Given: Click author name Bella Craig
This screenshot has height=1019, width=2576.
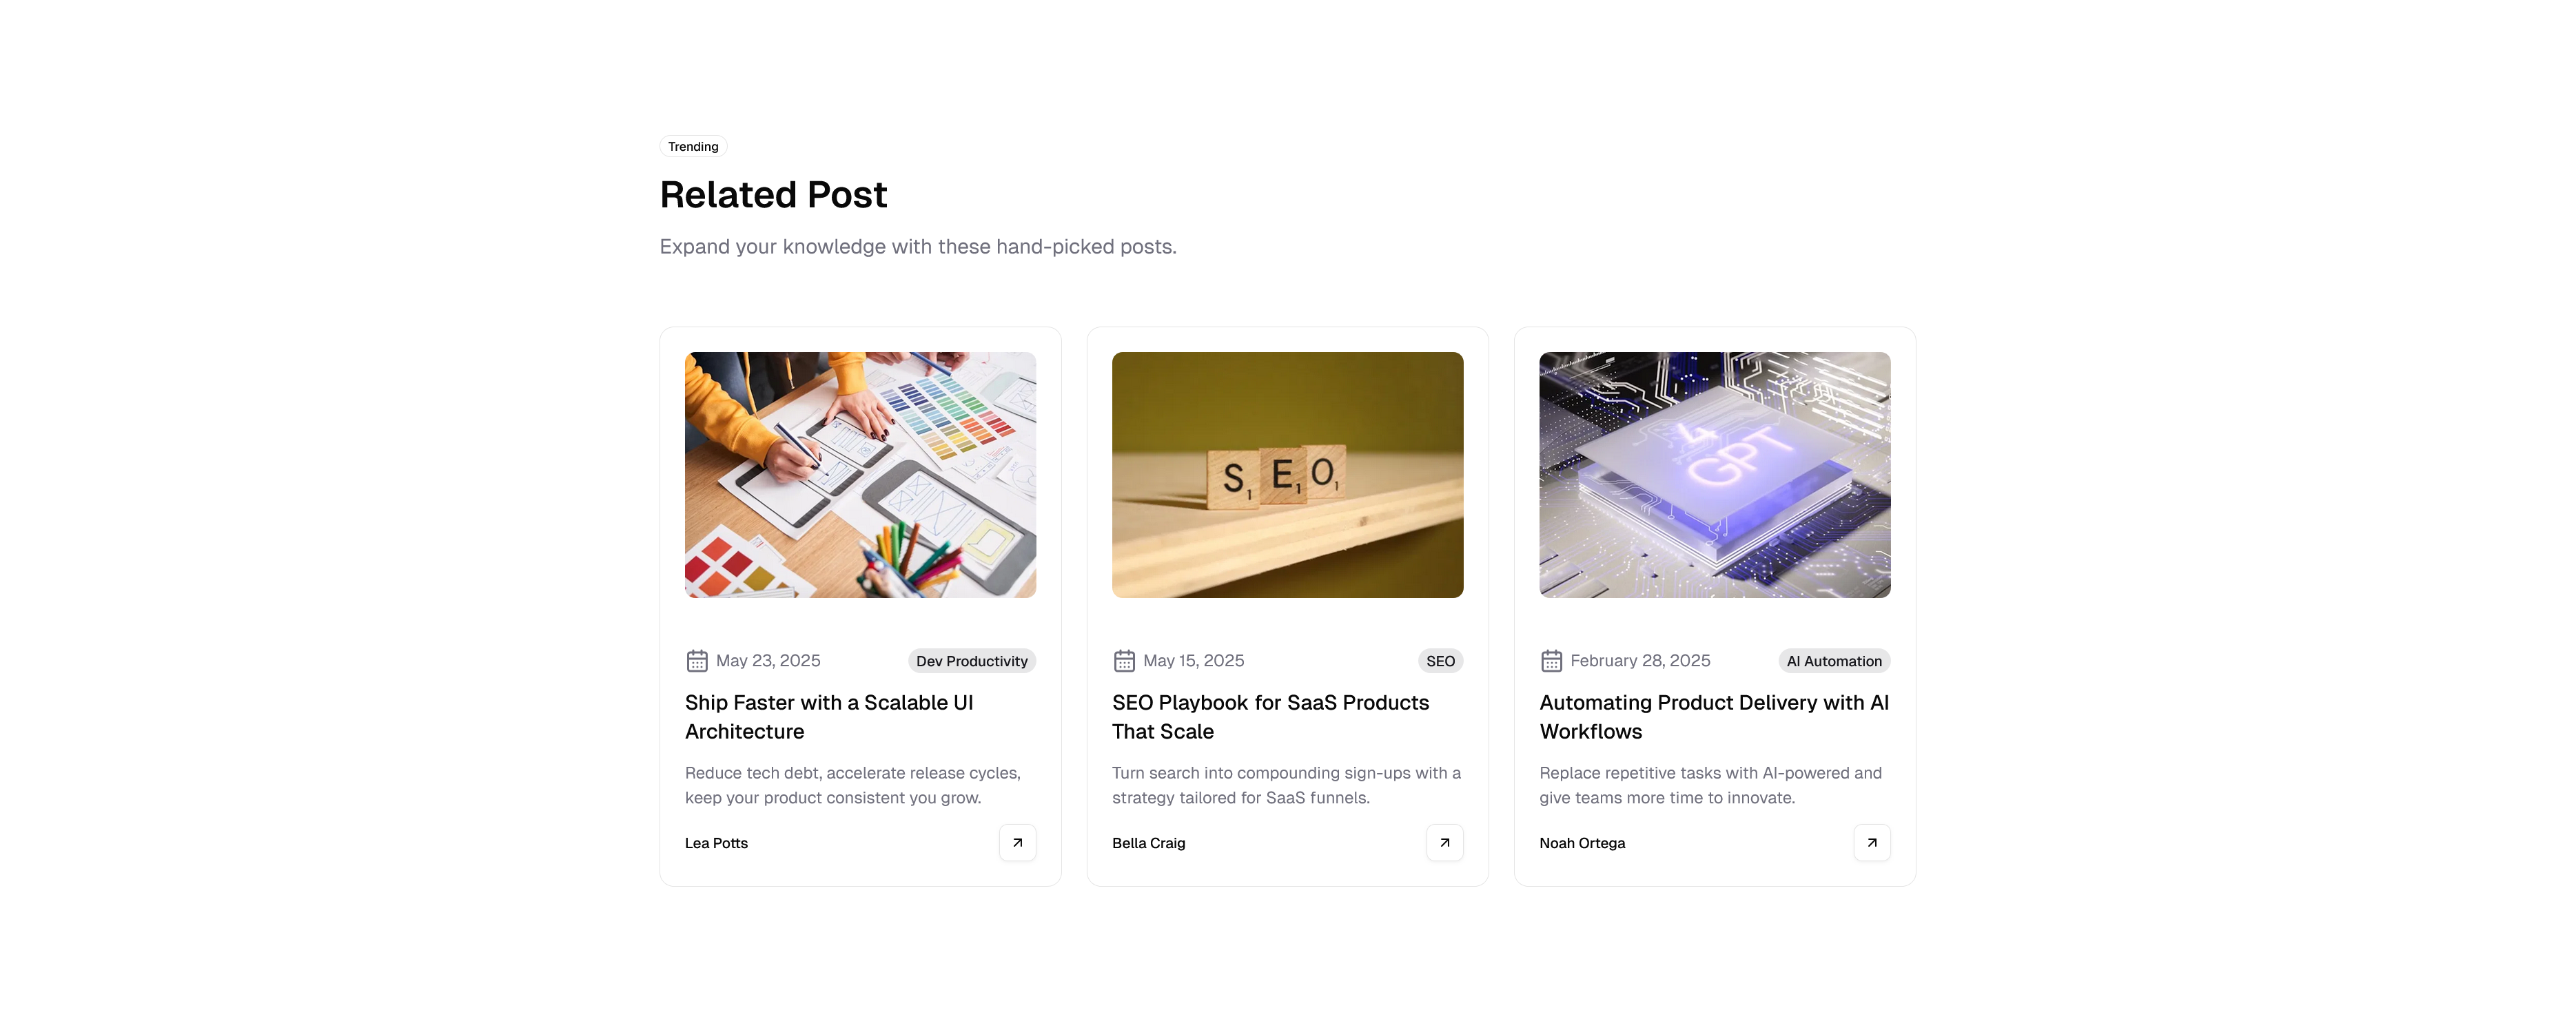Looking at the screenshot, I should 1148,843.
